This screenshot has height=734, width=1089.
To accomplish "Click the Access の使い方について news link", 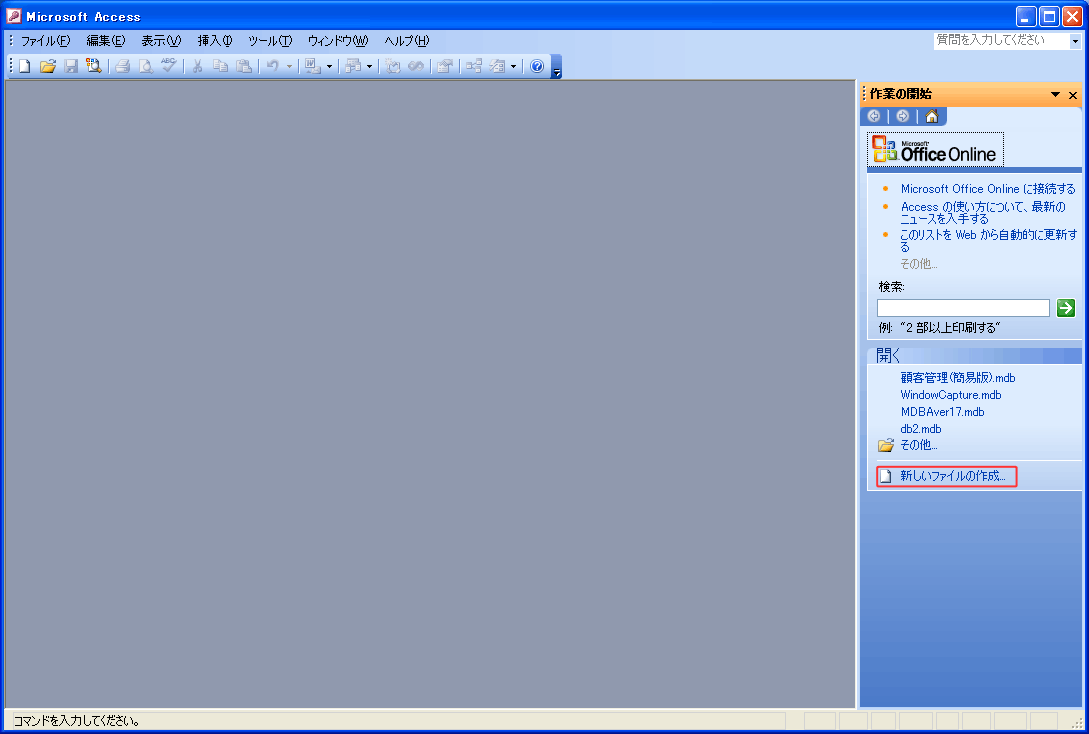I will 983,212.
